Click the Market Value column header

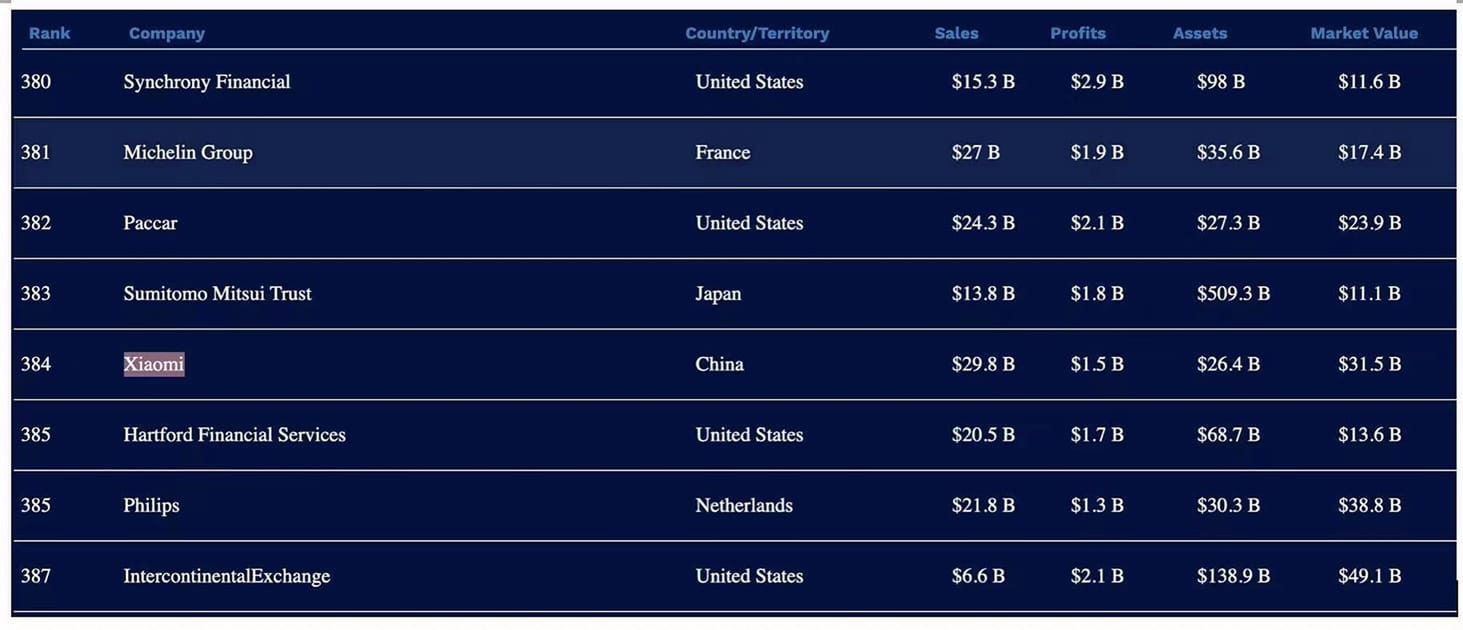[x=1363, y=33]
